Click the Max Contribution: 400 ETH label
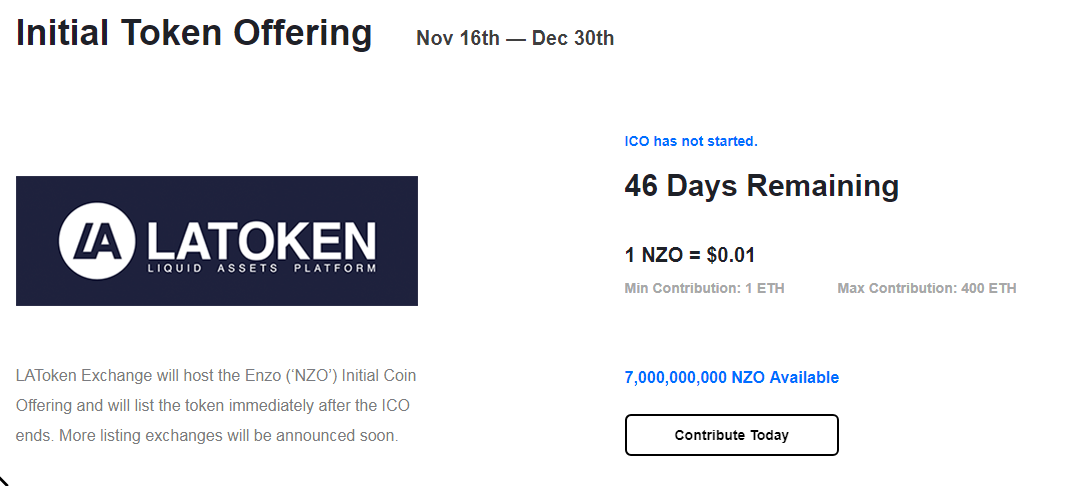The height and width of the screenshot is (486, 1071). (926, 288)
